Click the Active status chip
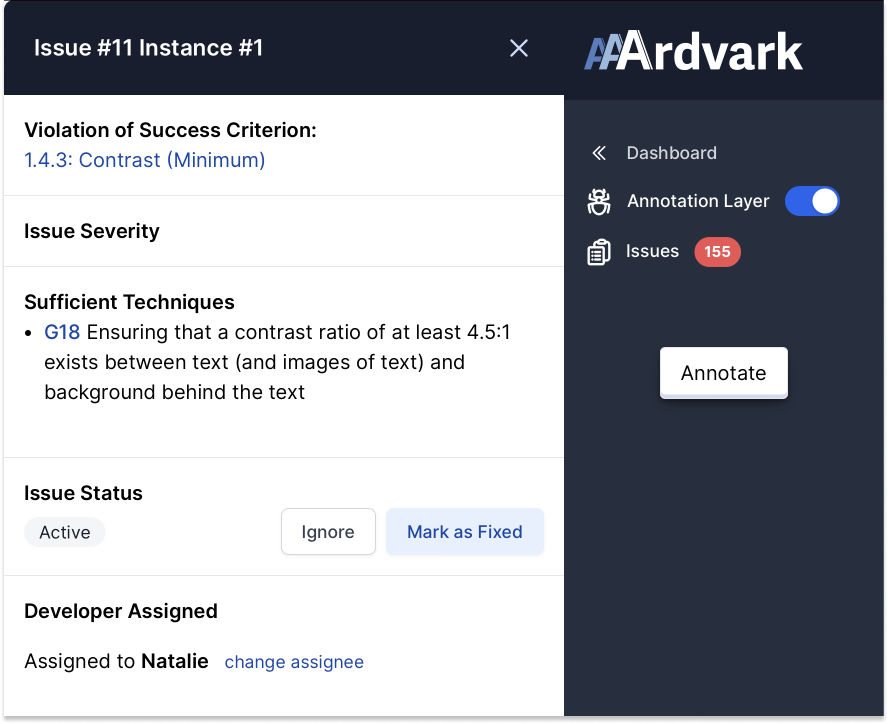Screen dimensions: 888x724 coord(64,532)
